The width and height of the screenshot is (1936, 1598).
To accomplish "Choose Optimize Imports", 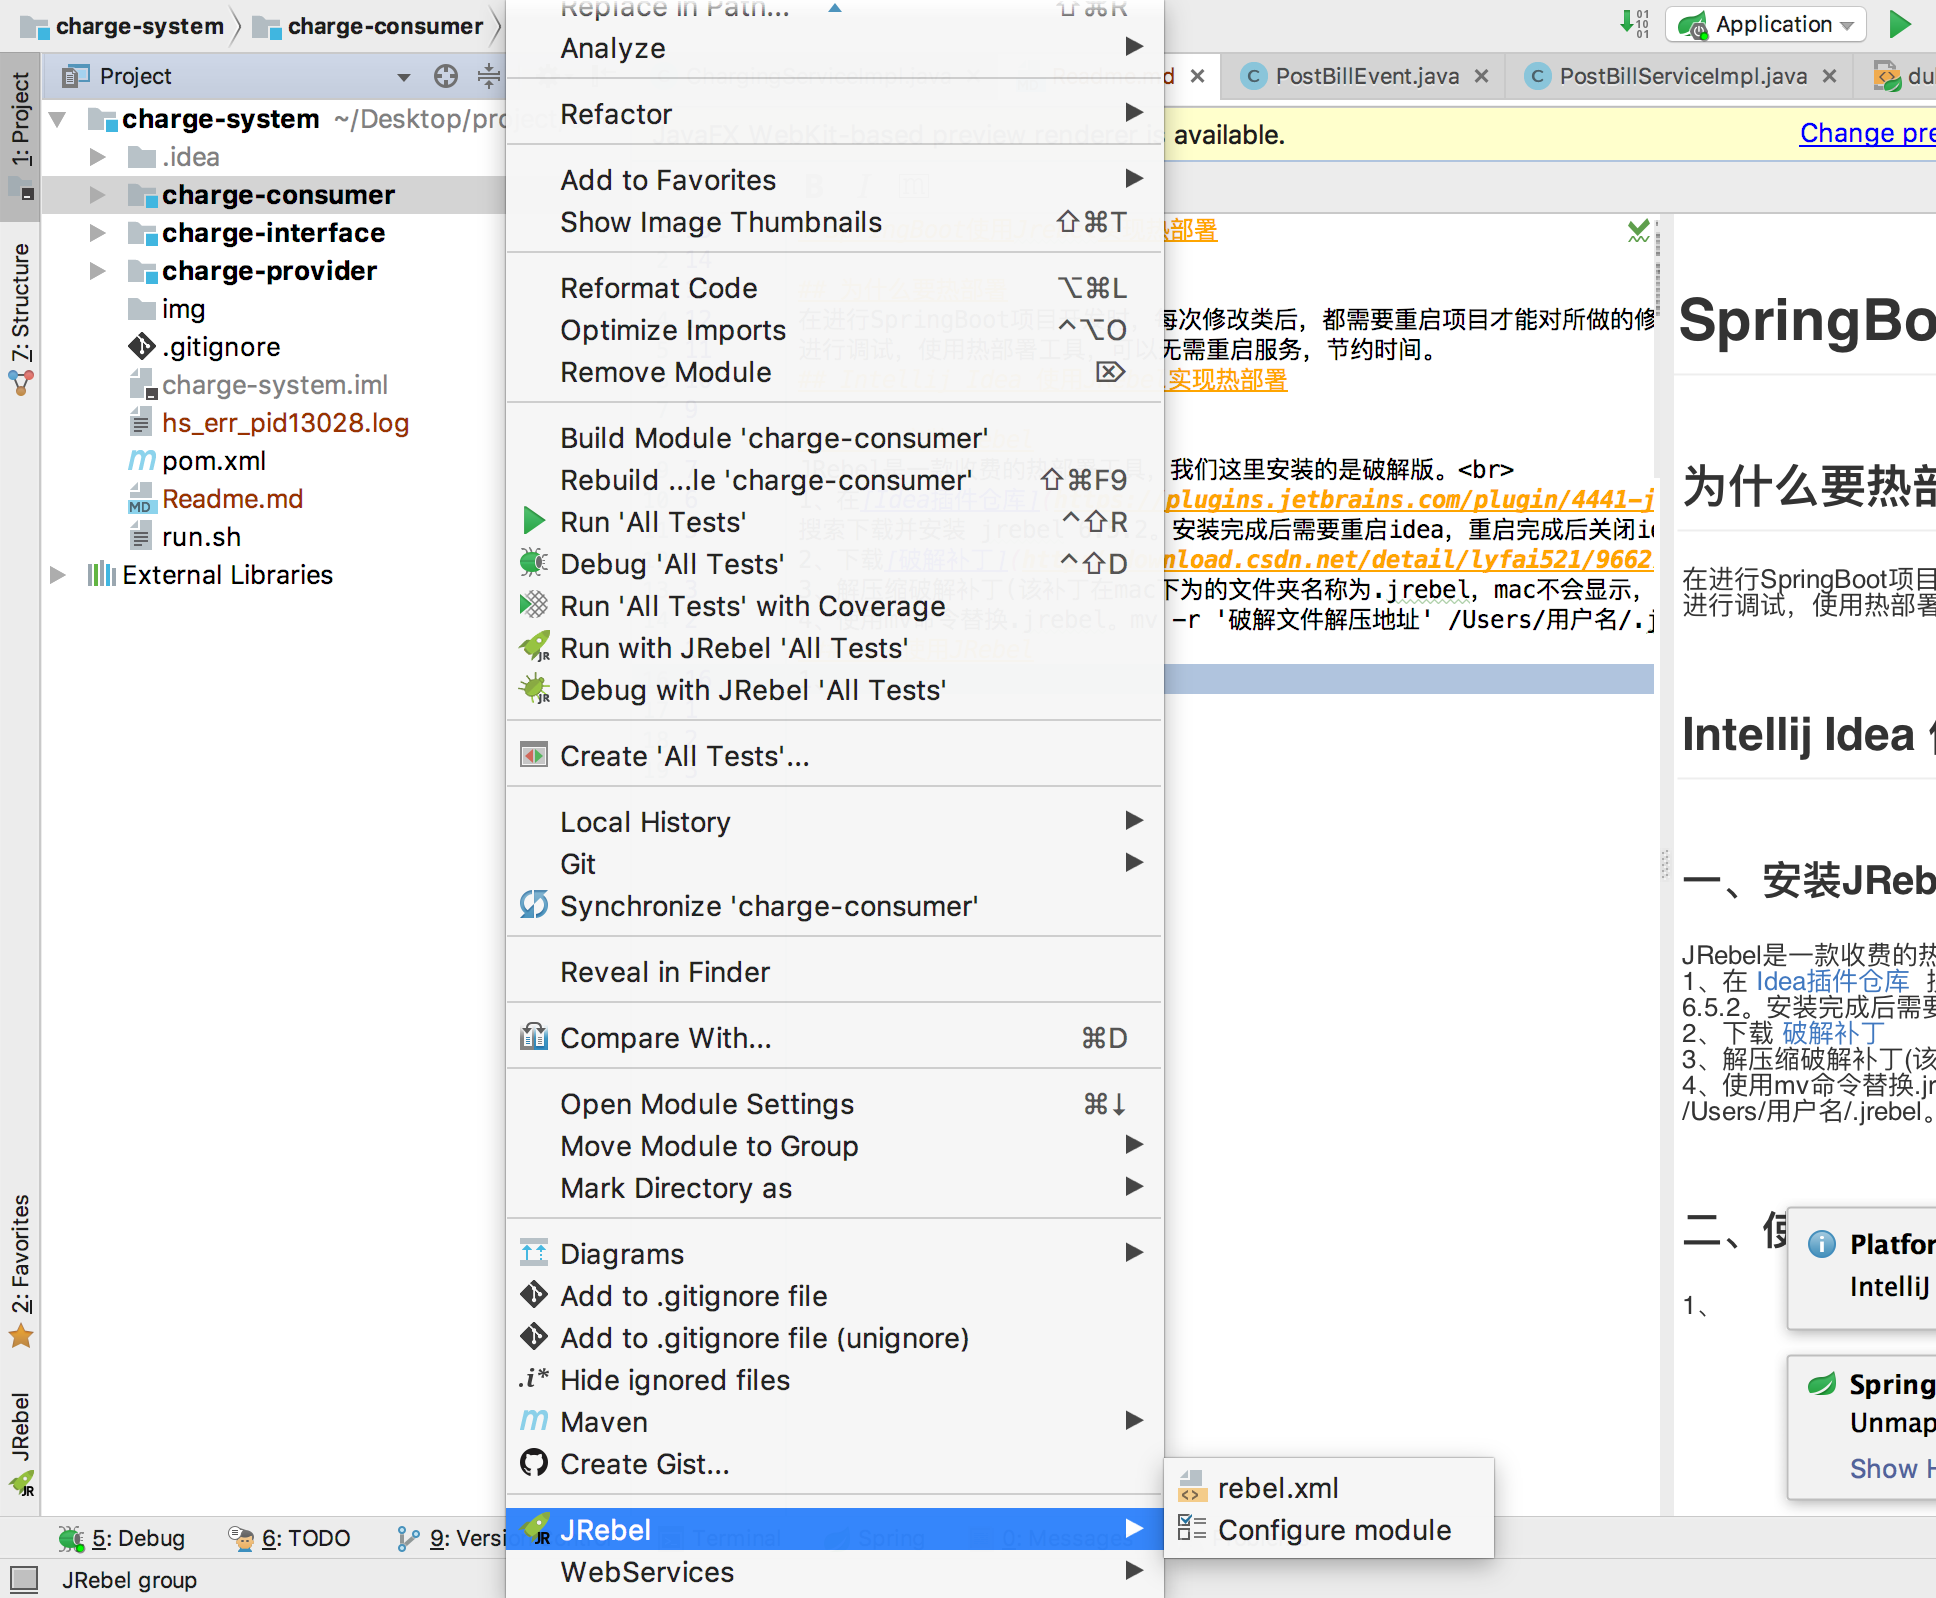I will [834, 330].
